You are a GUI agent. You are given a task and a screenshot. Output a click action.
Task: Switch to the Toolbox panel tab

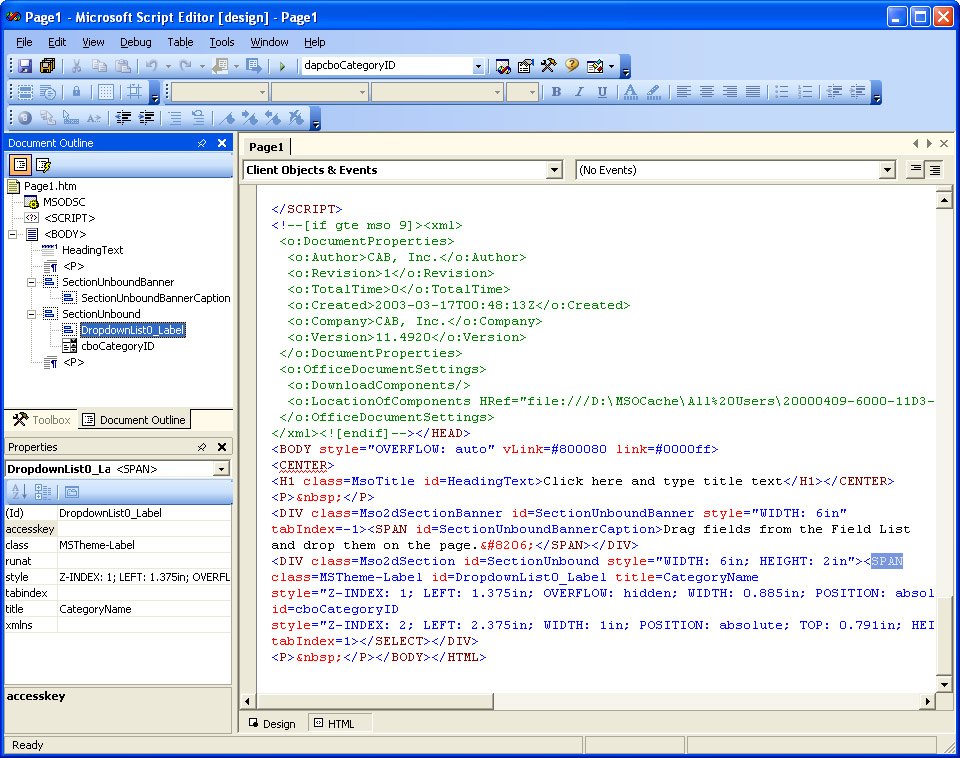point(40,420)
